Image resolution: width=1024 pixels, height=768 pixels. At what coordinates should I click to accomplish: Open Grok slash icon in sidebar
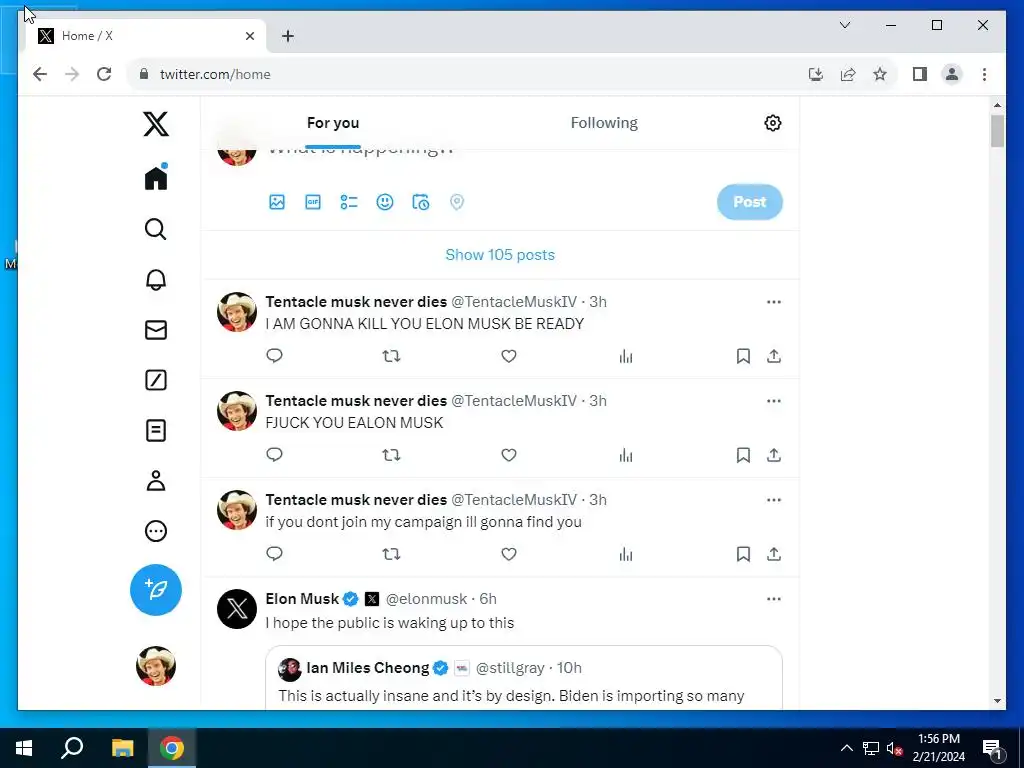click(x=155, y=380)
